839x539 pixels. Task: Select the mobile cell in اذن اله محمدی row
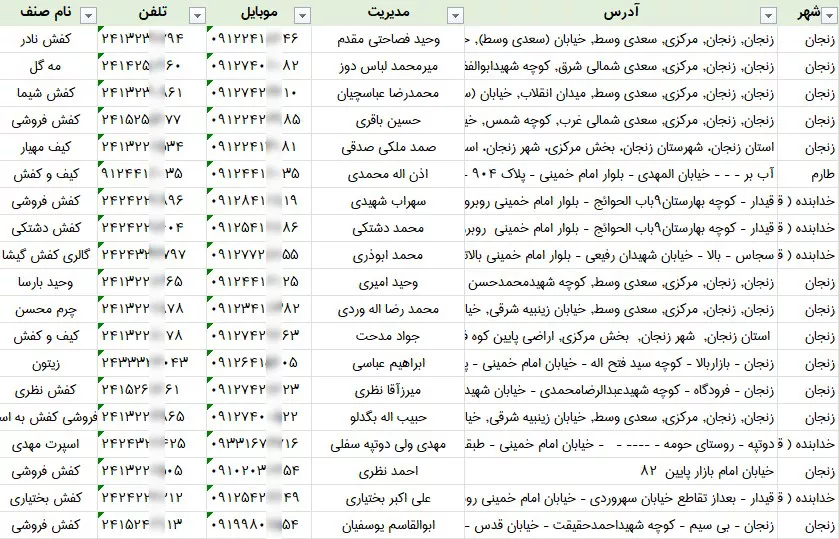(x=259, y=174)
